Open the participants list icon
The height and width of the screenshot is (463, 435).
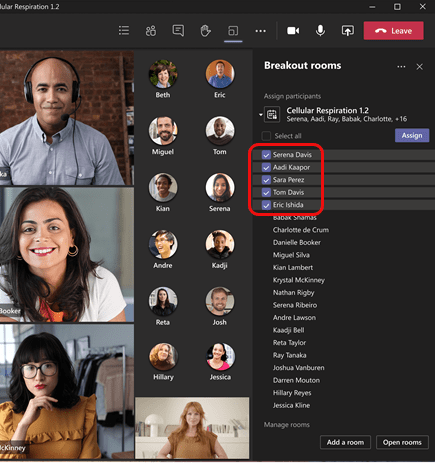(124, 31)
